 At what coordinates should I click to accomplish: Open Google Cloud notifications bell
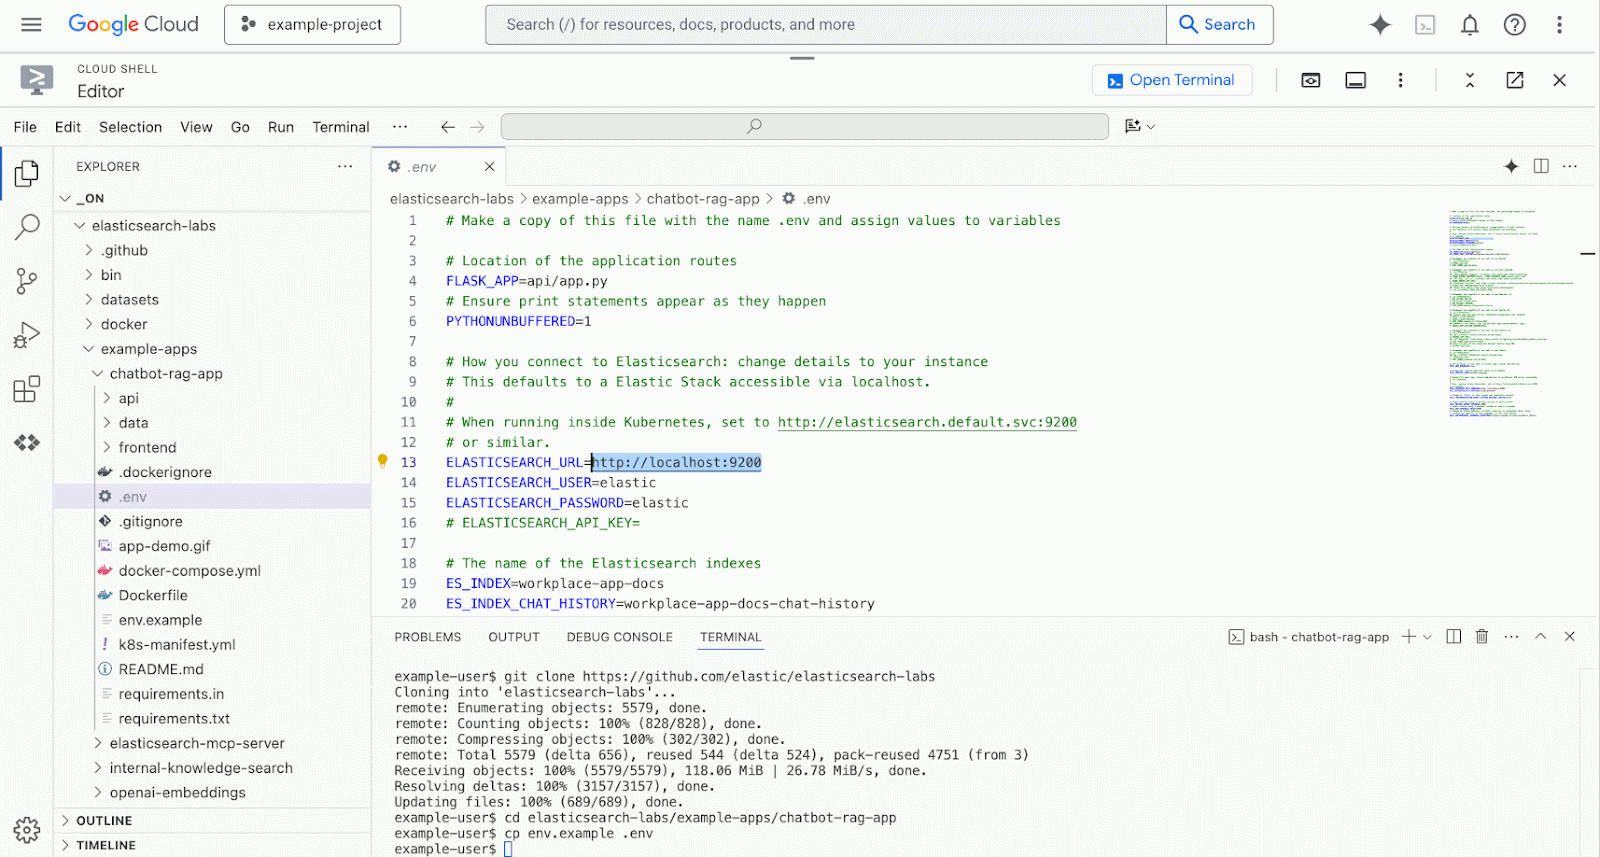coord(1469,25)
